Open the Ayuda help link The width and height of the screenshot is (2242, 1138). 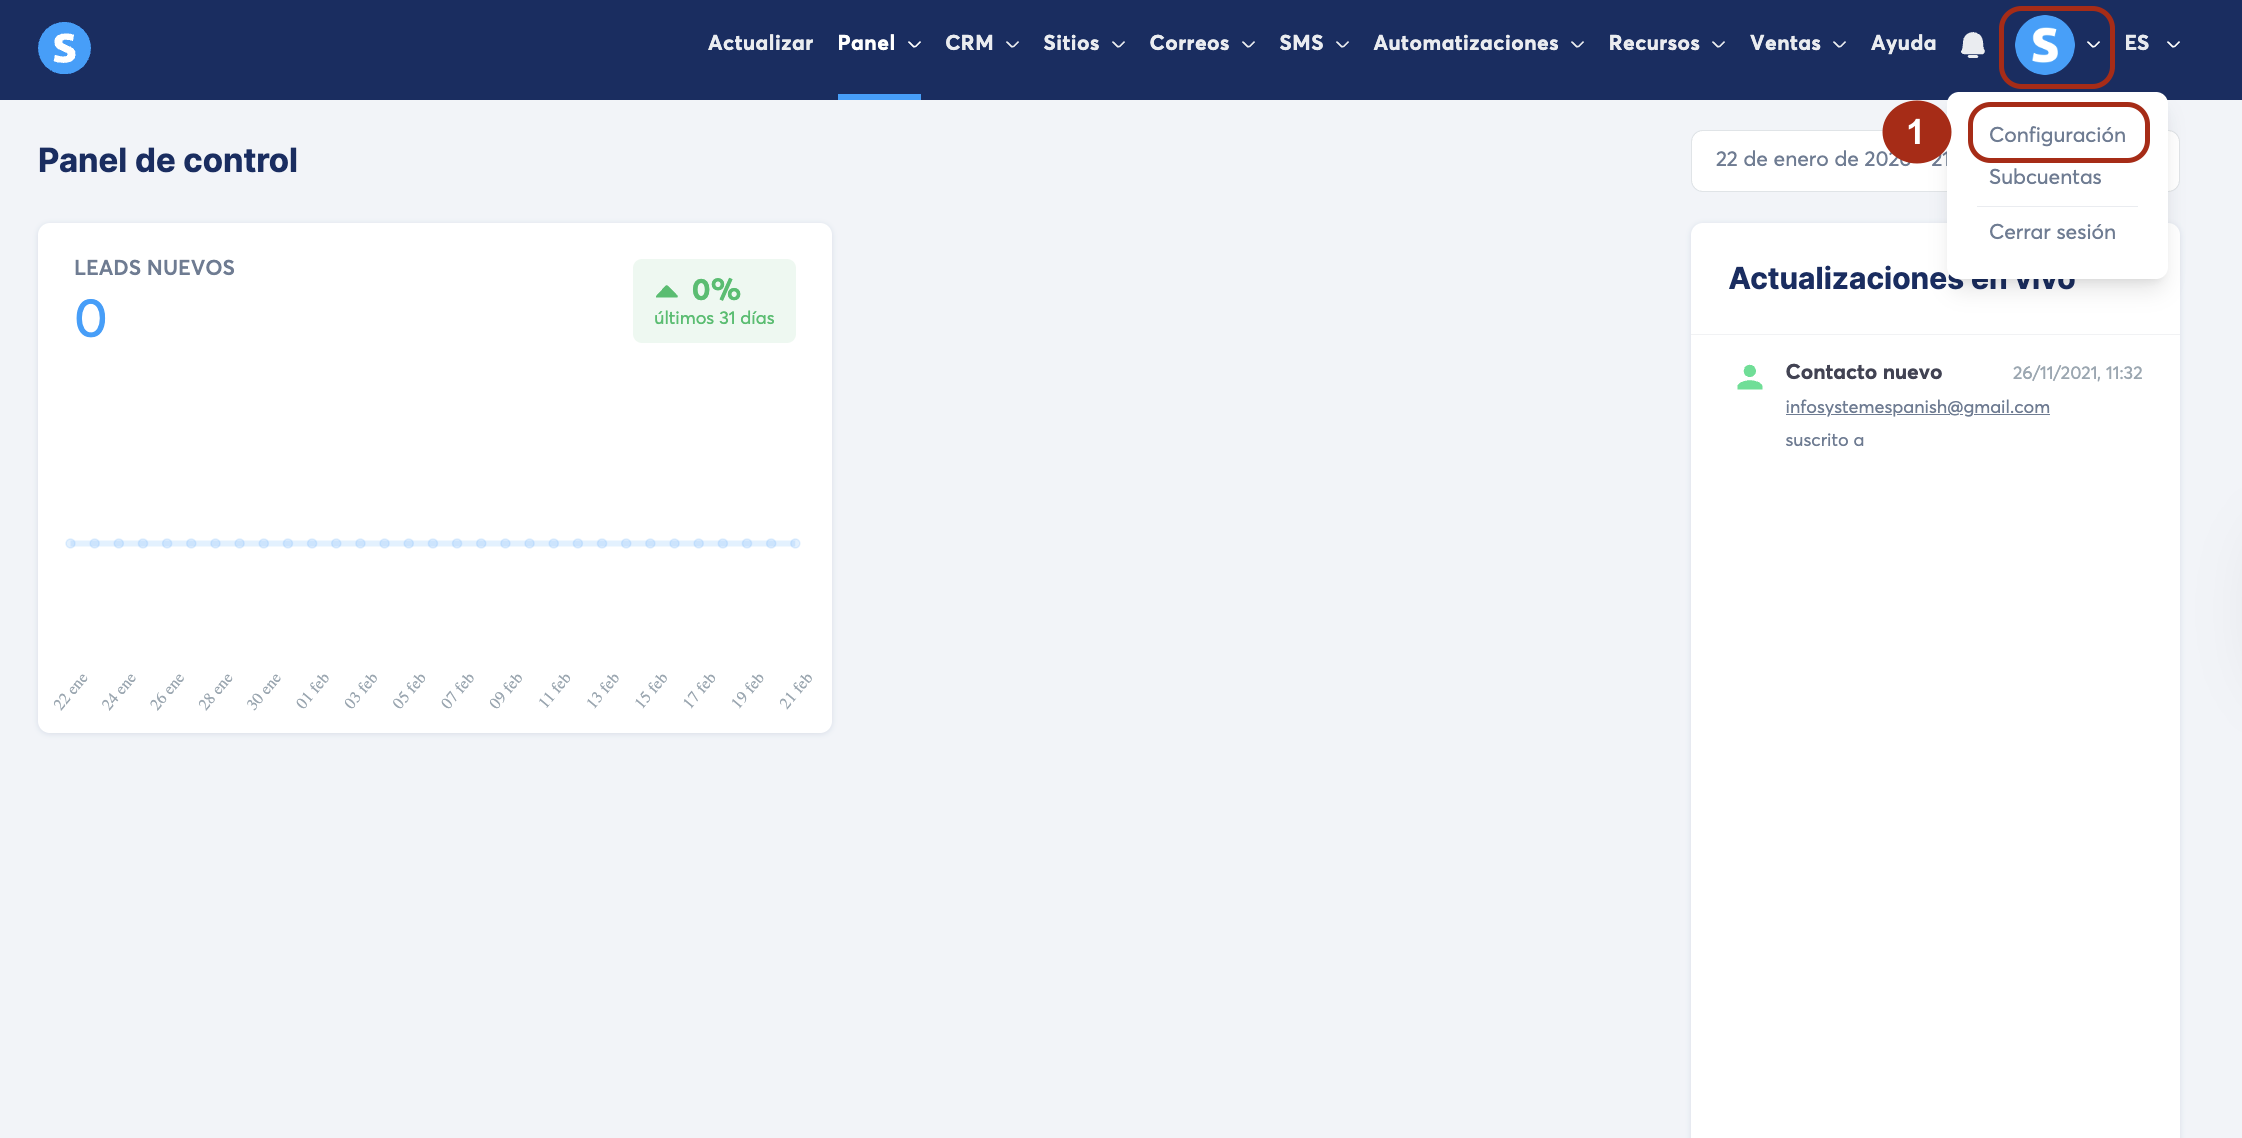[x=1903, y=43]
